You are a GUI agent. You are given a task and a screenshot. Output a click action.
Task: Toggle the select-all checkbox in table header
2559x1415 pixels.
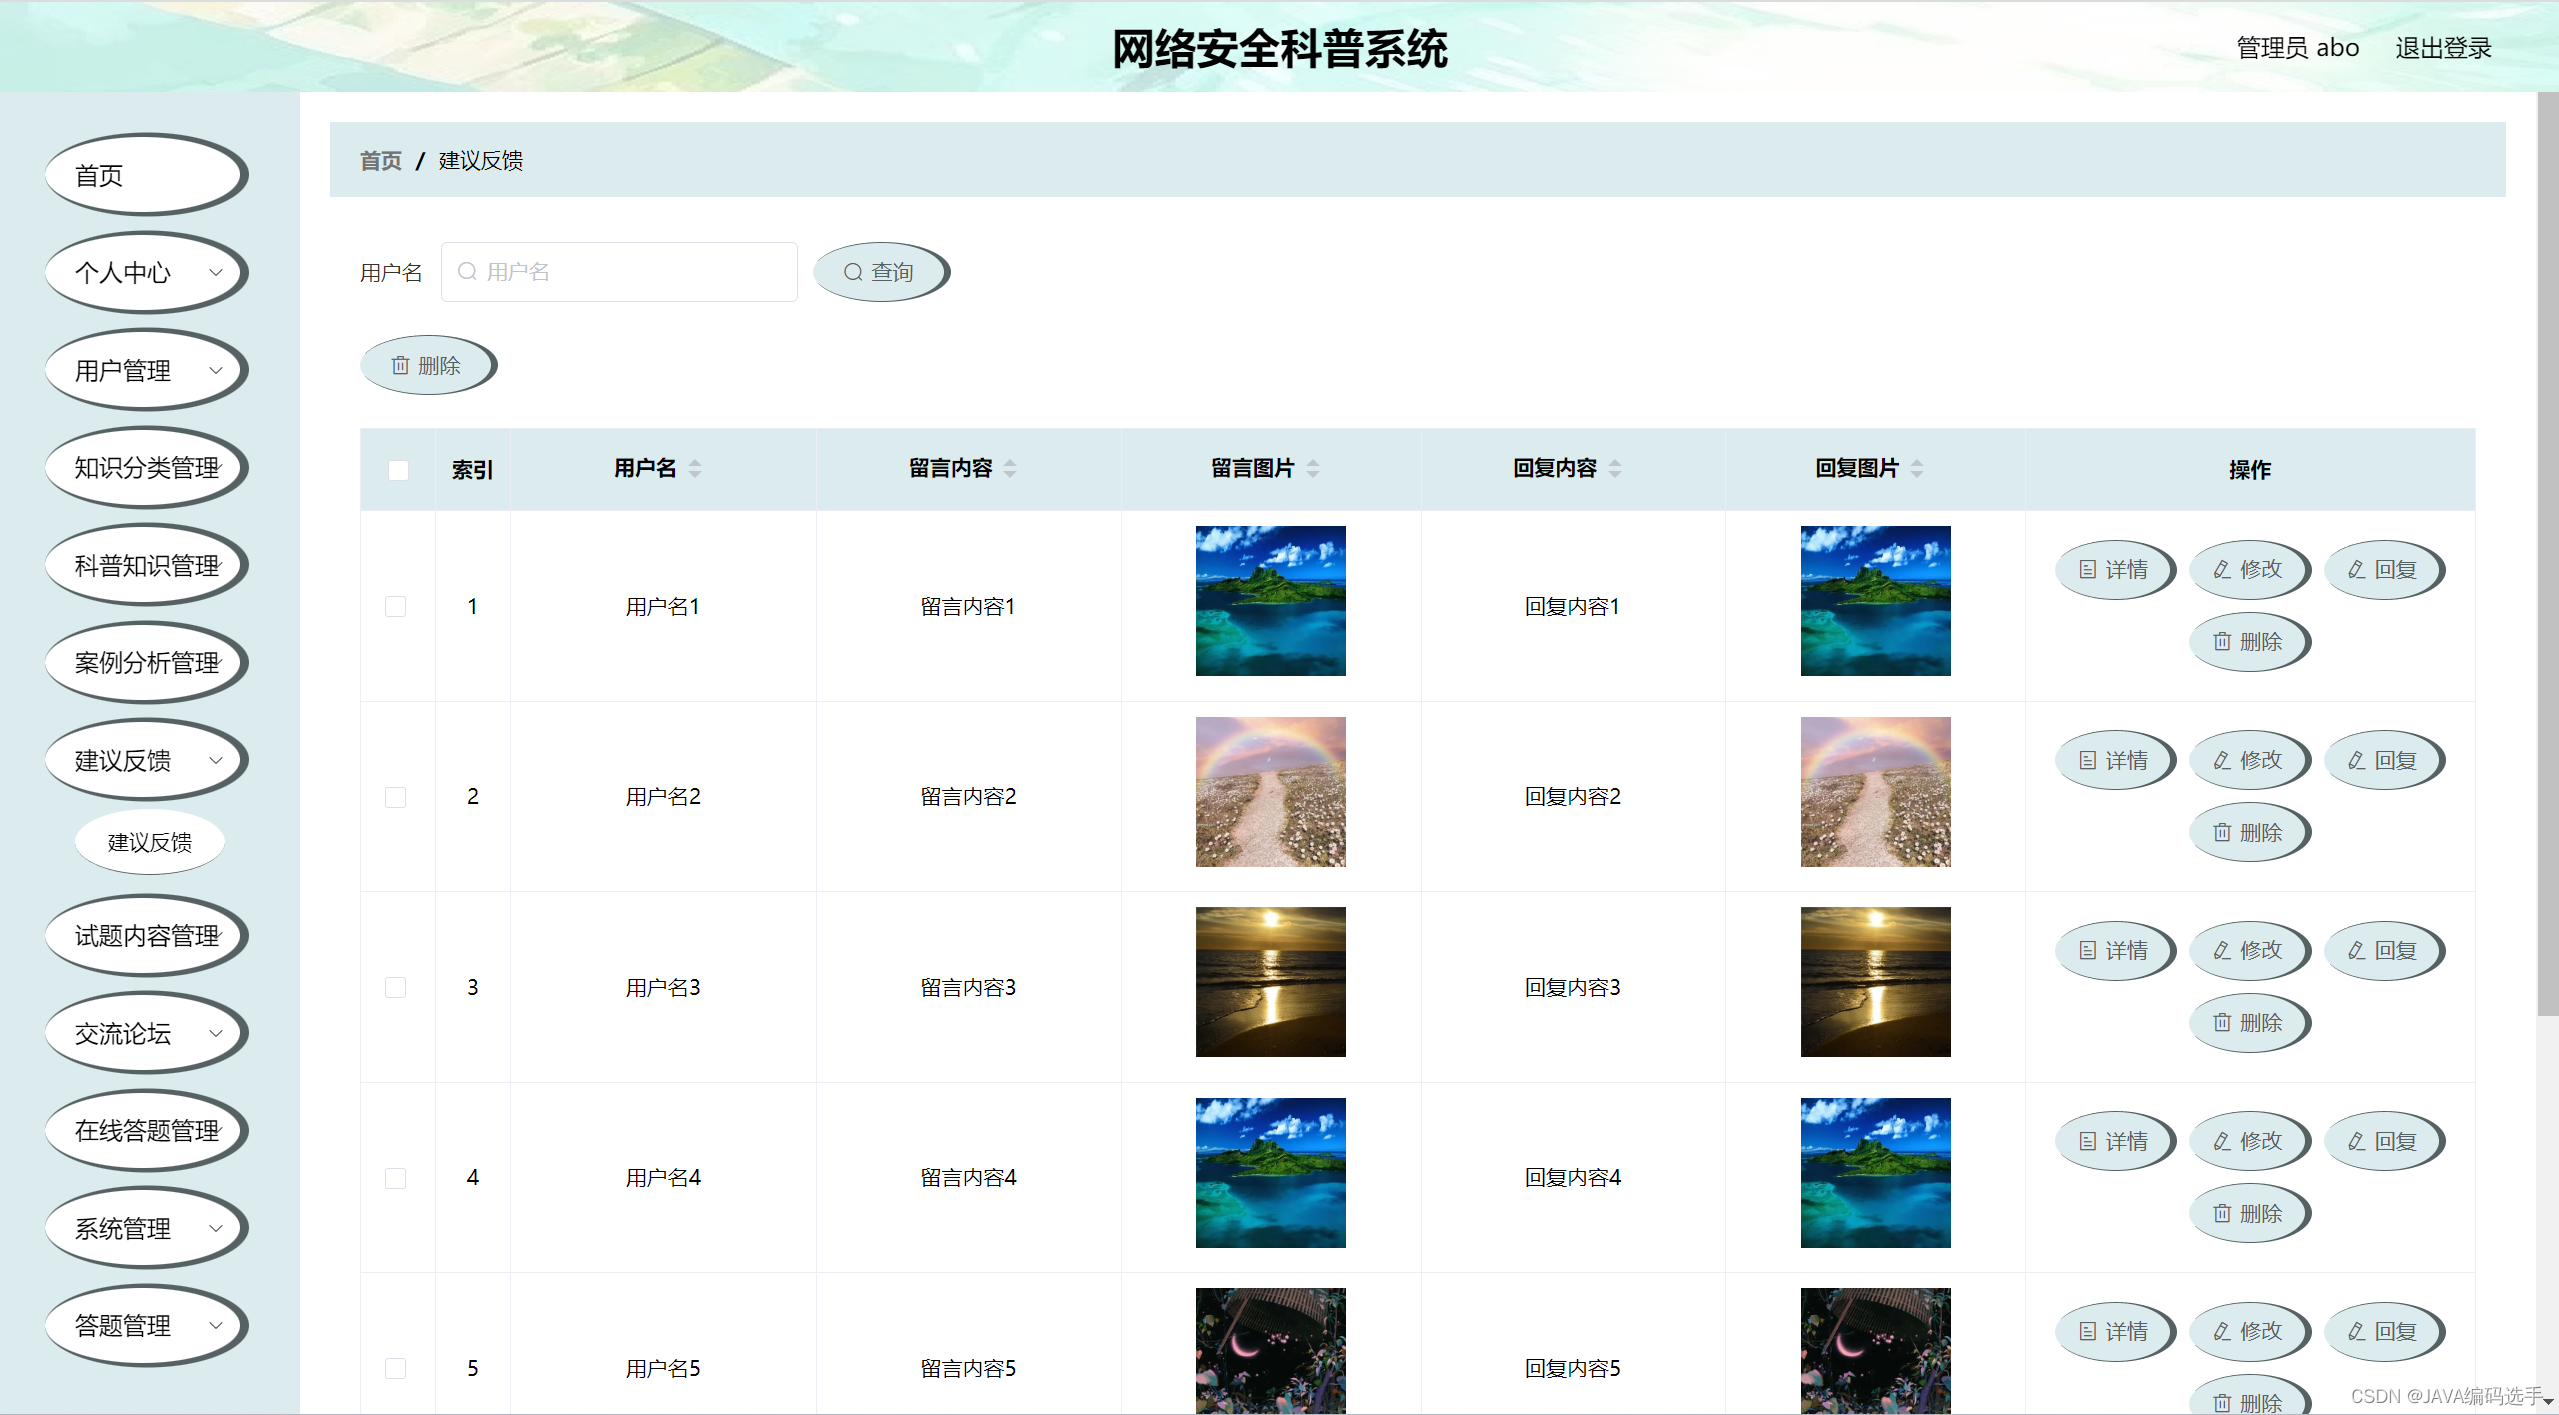(397, 469)
